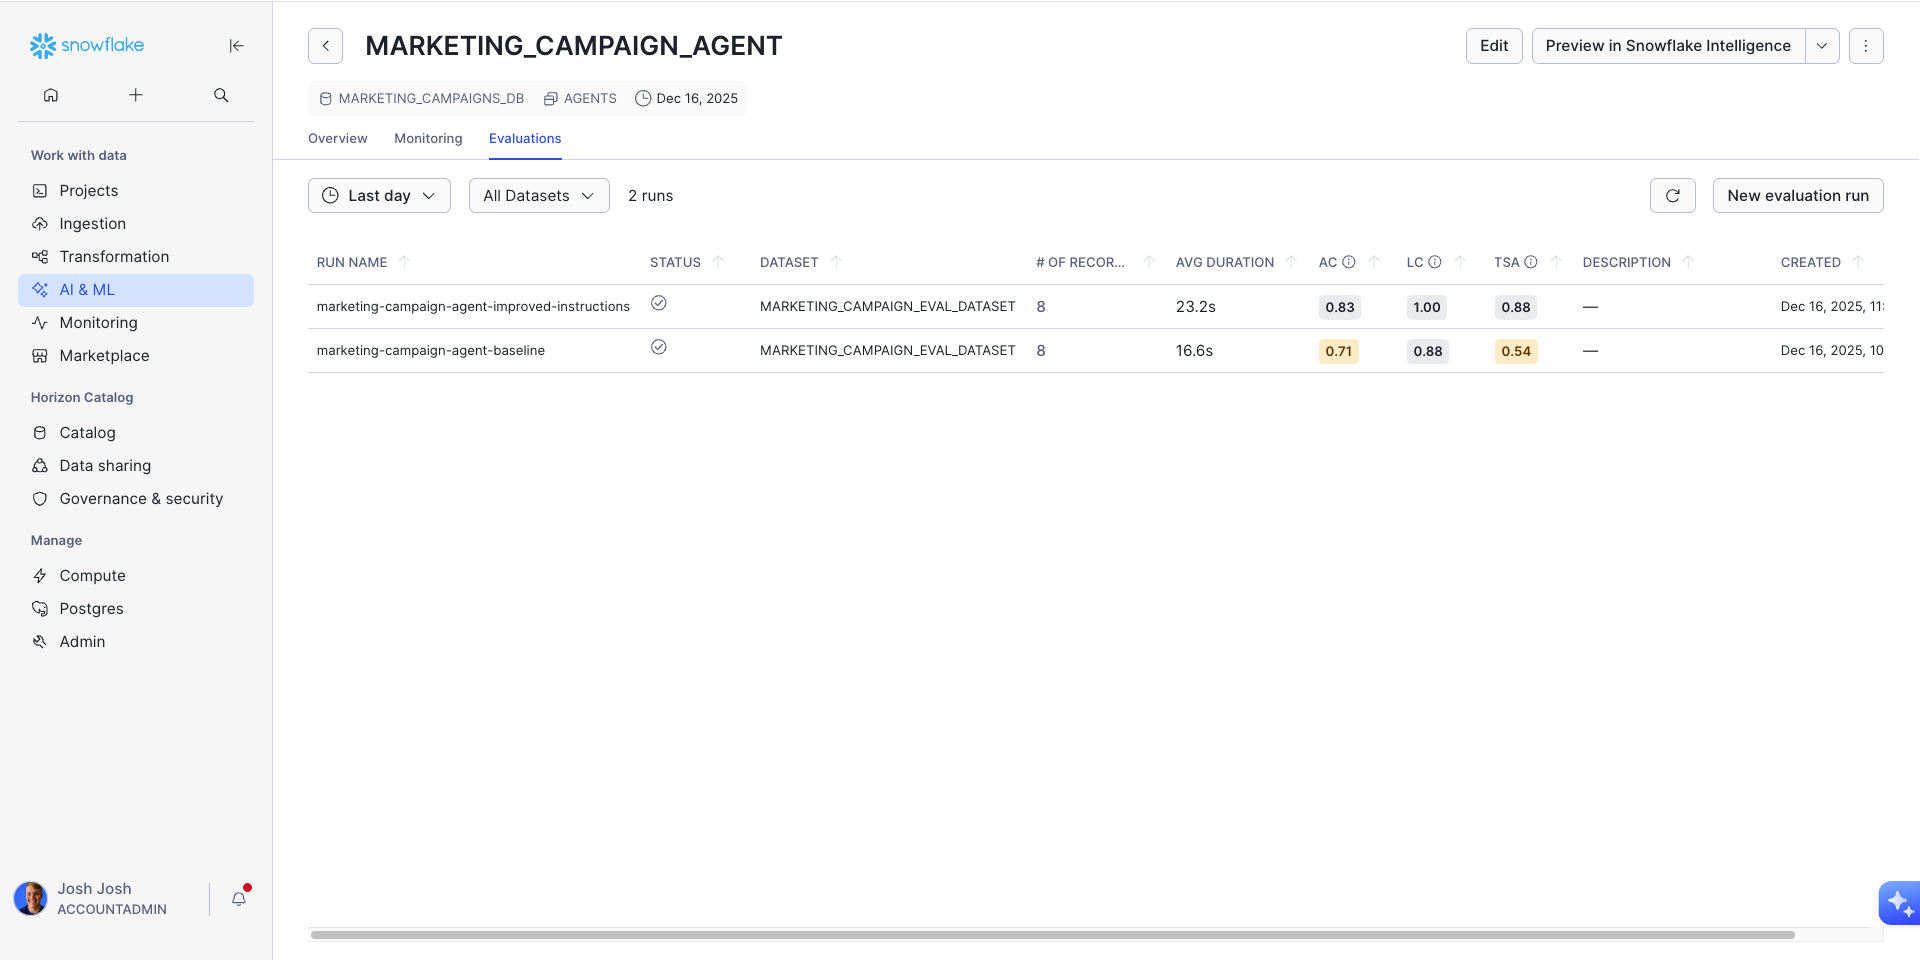The width and height of the screenshot is (1920, 960).
Task: Switch to the Overview tab
Action: tap(337, 139)
